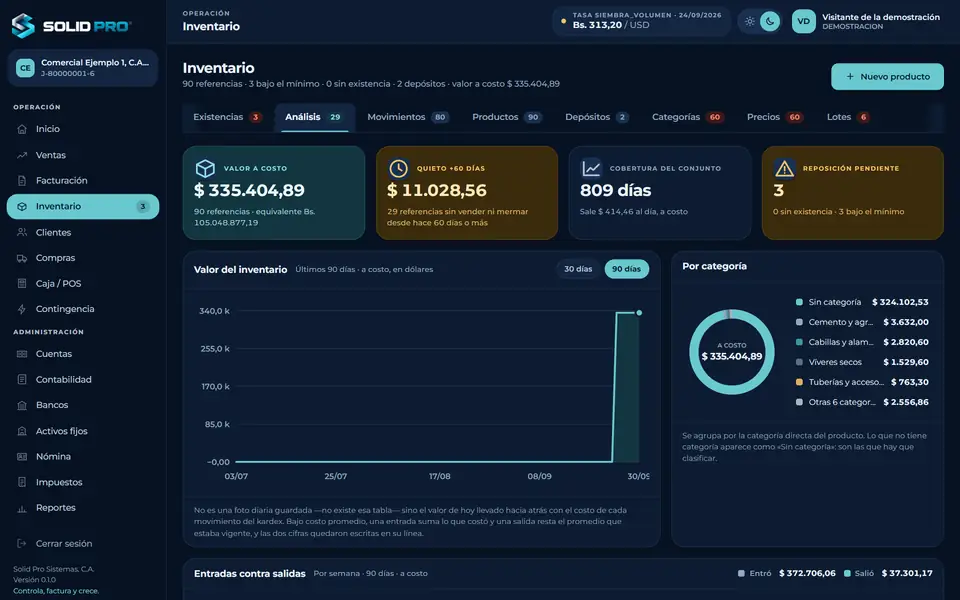The width and height of the screenshot is (960, 600).
Task: Click the Víveres secos $ 1.529,60 row
Action: click(x=862, y=362)
